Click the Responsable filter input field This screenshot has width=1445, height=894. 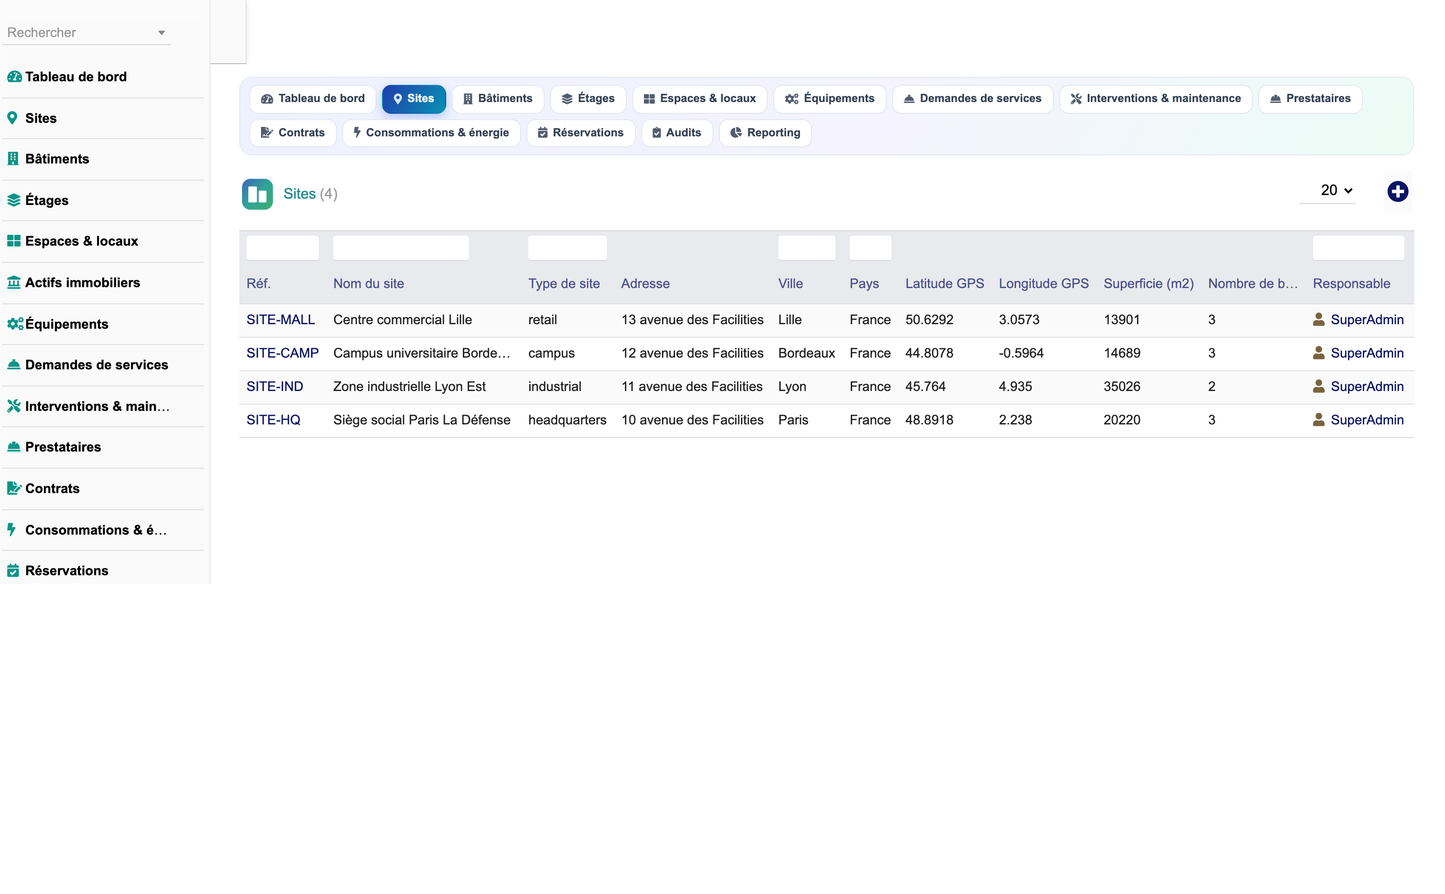(x=1358, y=248)
